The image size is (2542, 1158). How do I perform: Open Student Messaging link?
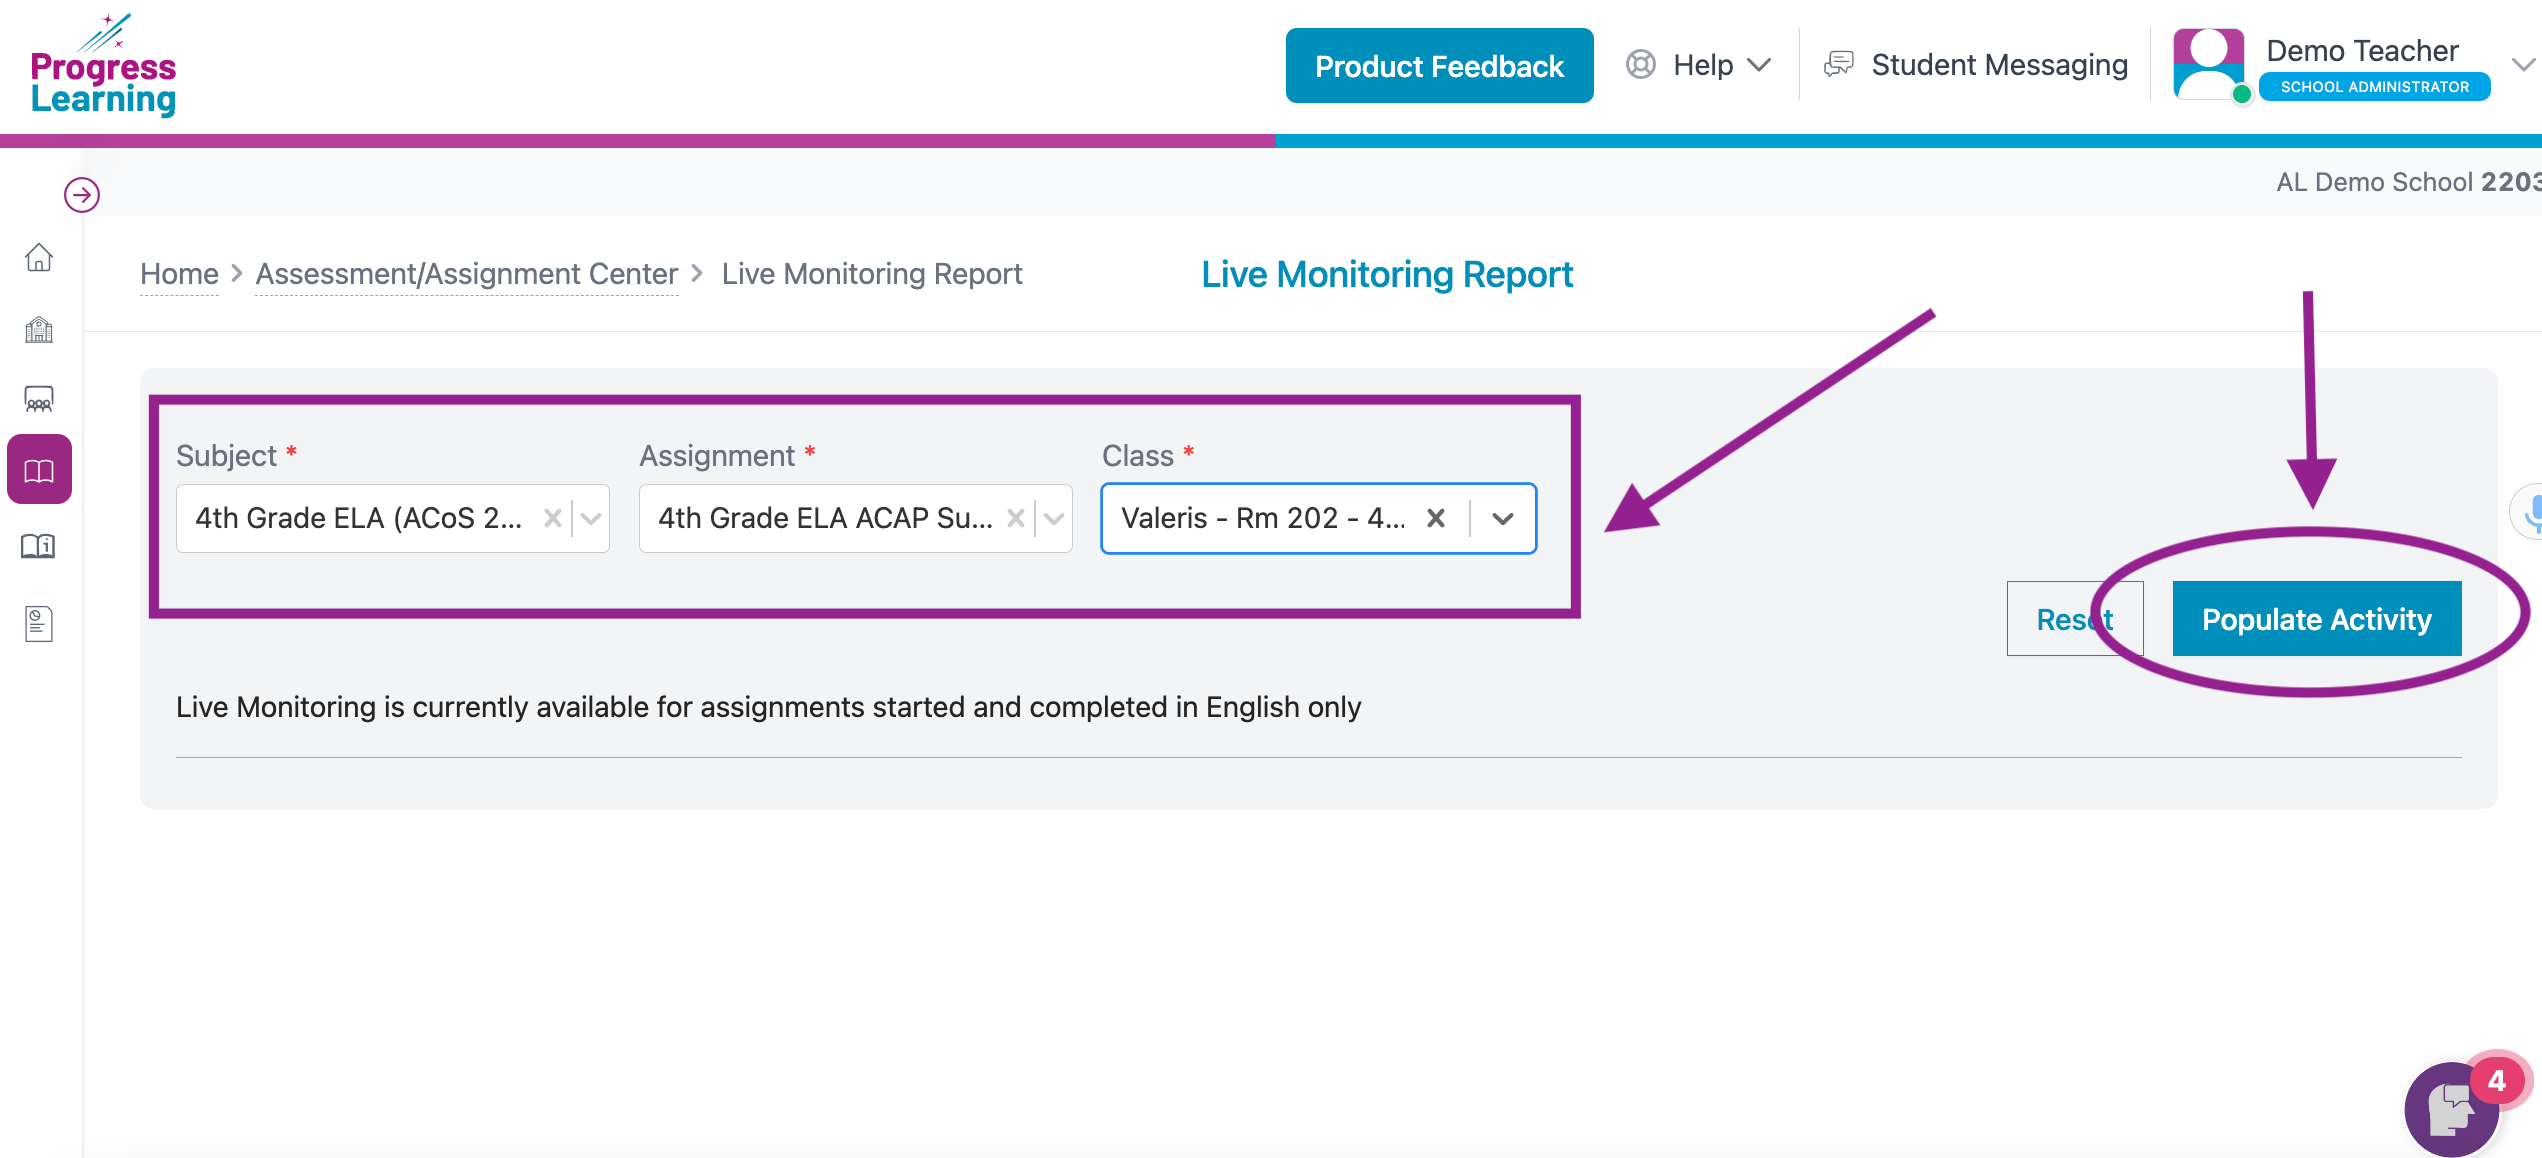pyautogui.click(x=1999, y=65)
